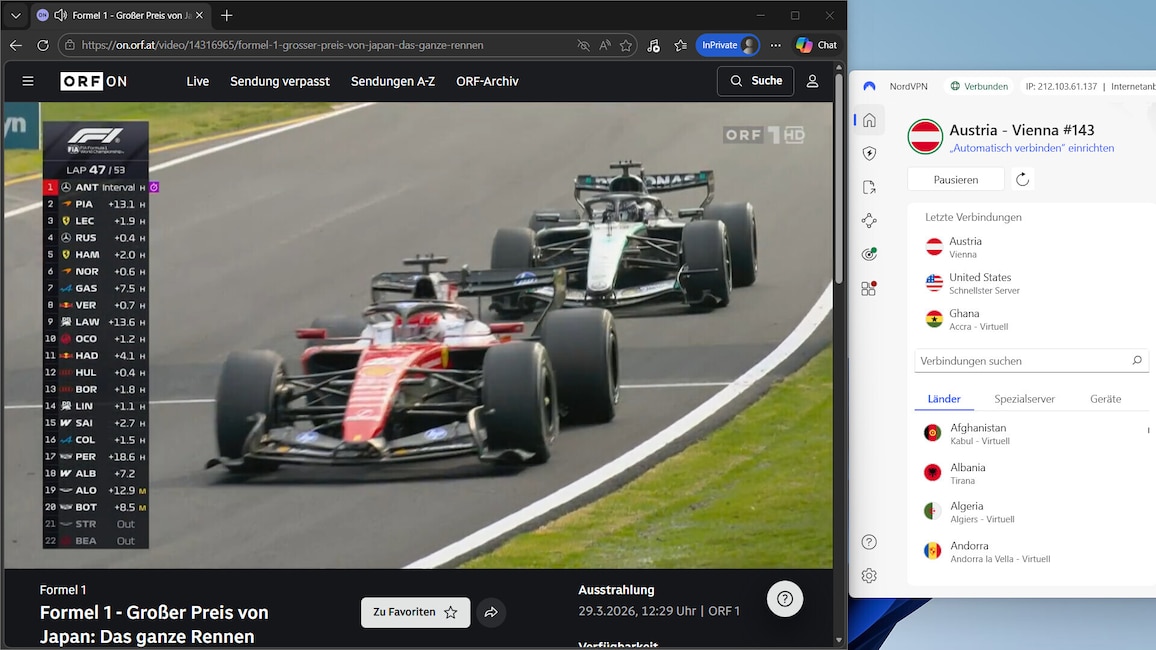Open the ORF-Archiv section
Screen dimensions: 1156x650
click(x=487, y=81)
